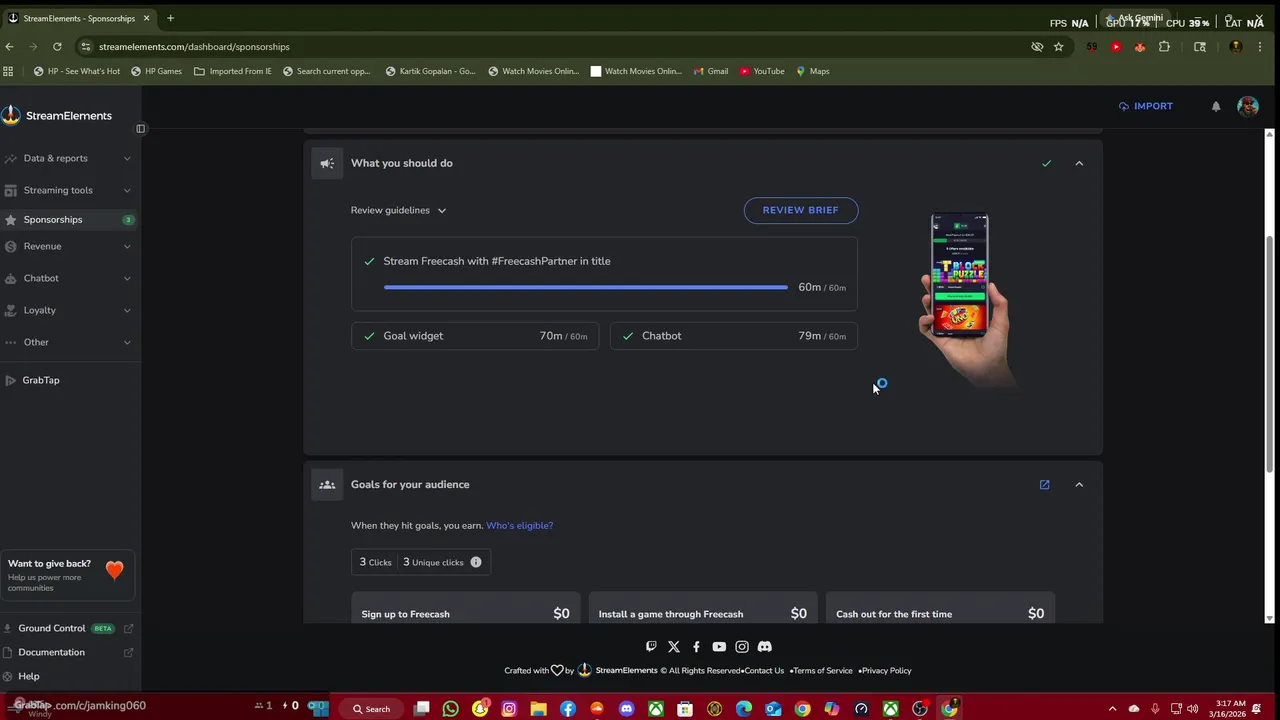The height and width of the screenshot is (720, 1280).
Task: Open Sponsorships in the sidebar
Action: tap(68, 219)
